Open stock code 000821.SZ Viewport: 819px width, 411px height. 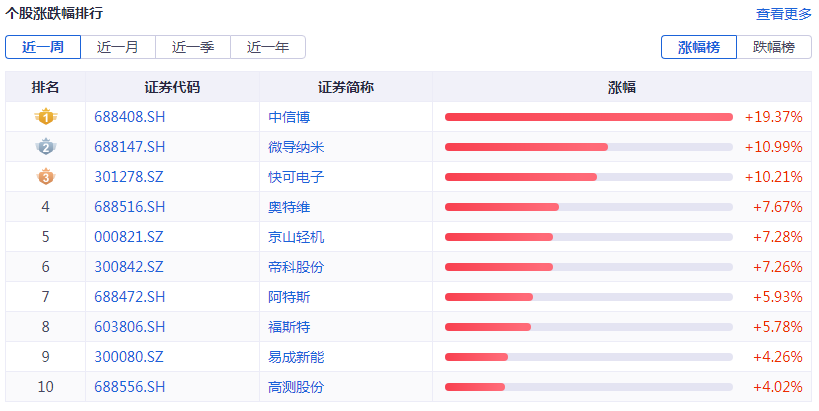pos(129,237)
